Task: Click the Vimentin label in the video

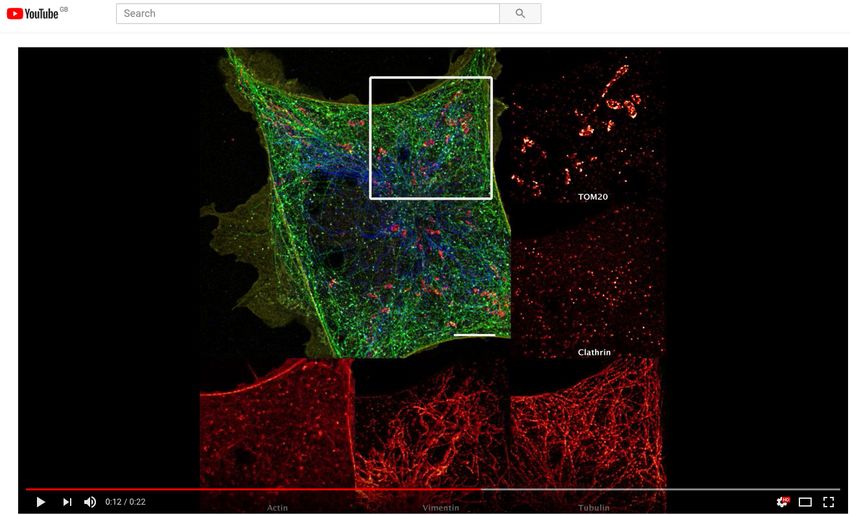Action: click(x=441, y=508)
